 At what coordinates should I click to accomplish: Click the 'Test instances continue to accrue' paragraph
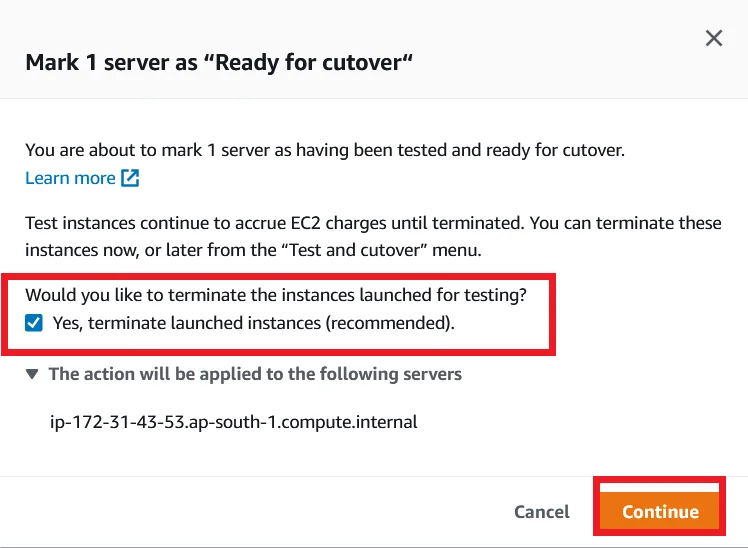click(374, 237)
